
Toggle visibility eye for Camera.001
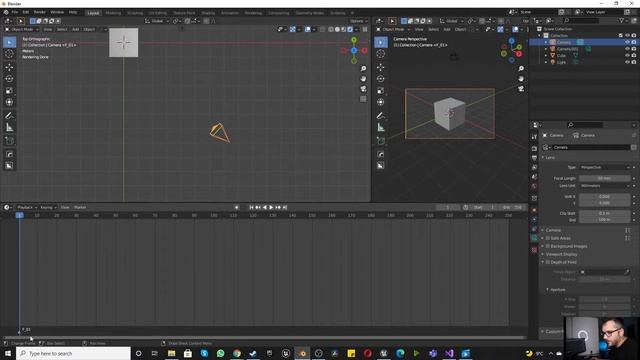(x=627, y=49)
